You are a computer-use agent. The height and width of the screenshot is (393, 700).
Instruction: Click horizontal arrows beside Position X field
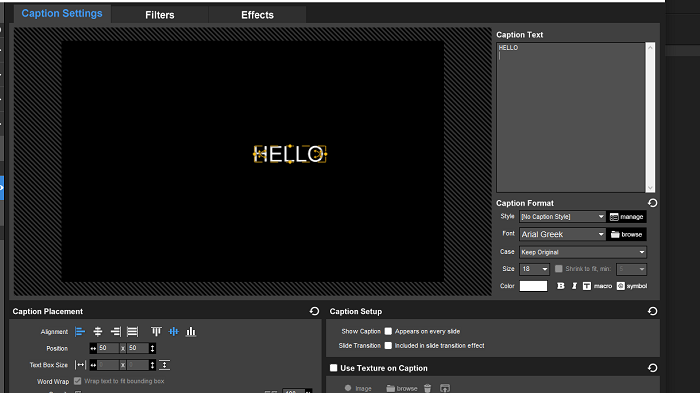coord(93,348)
